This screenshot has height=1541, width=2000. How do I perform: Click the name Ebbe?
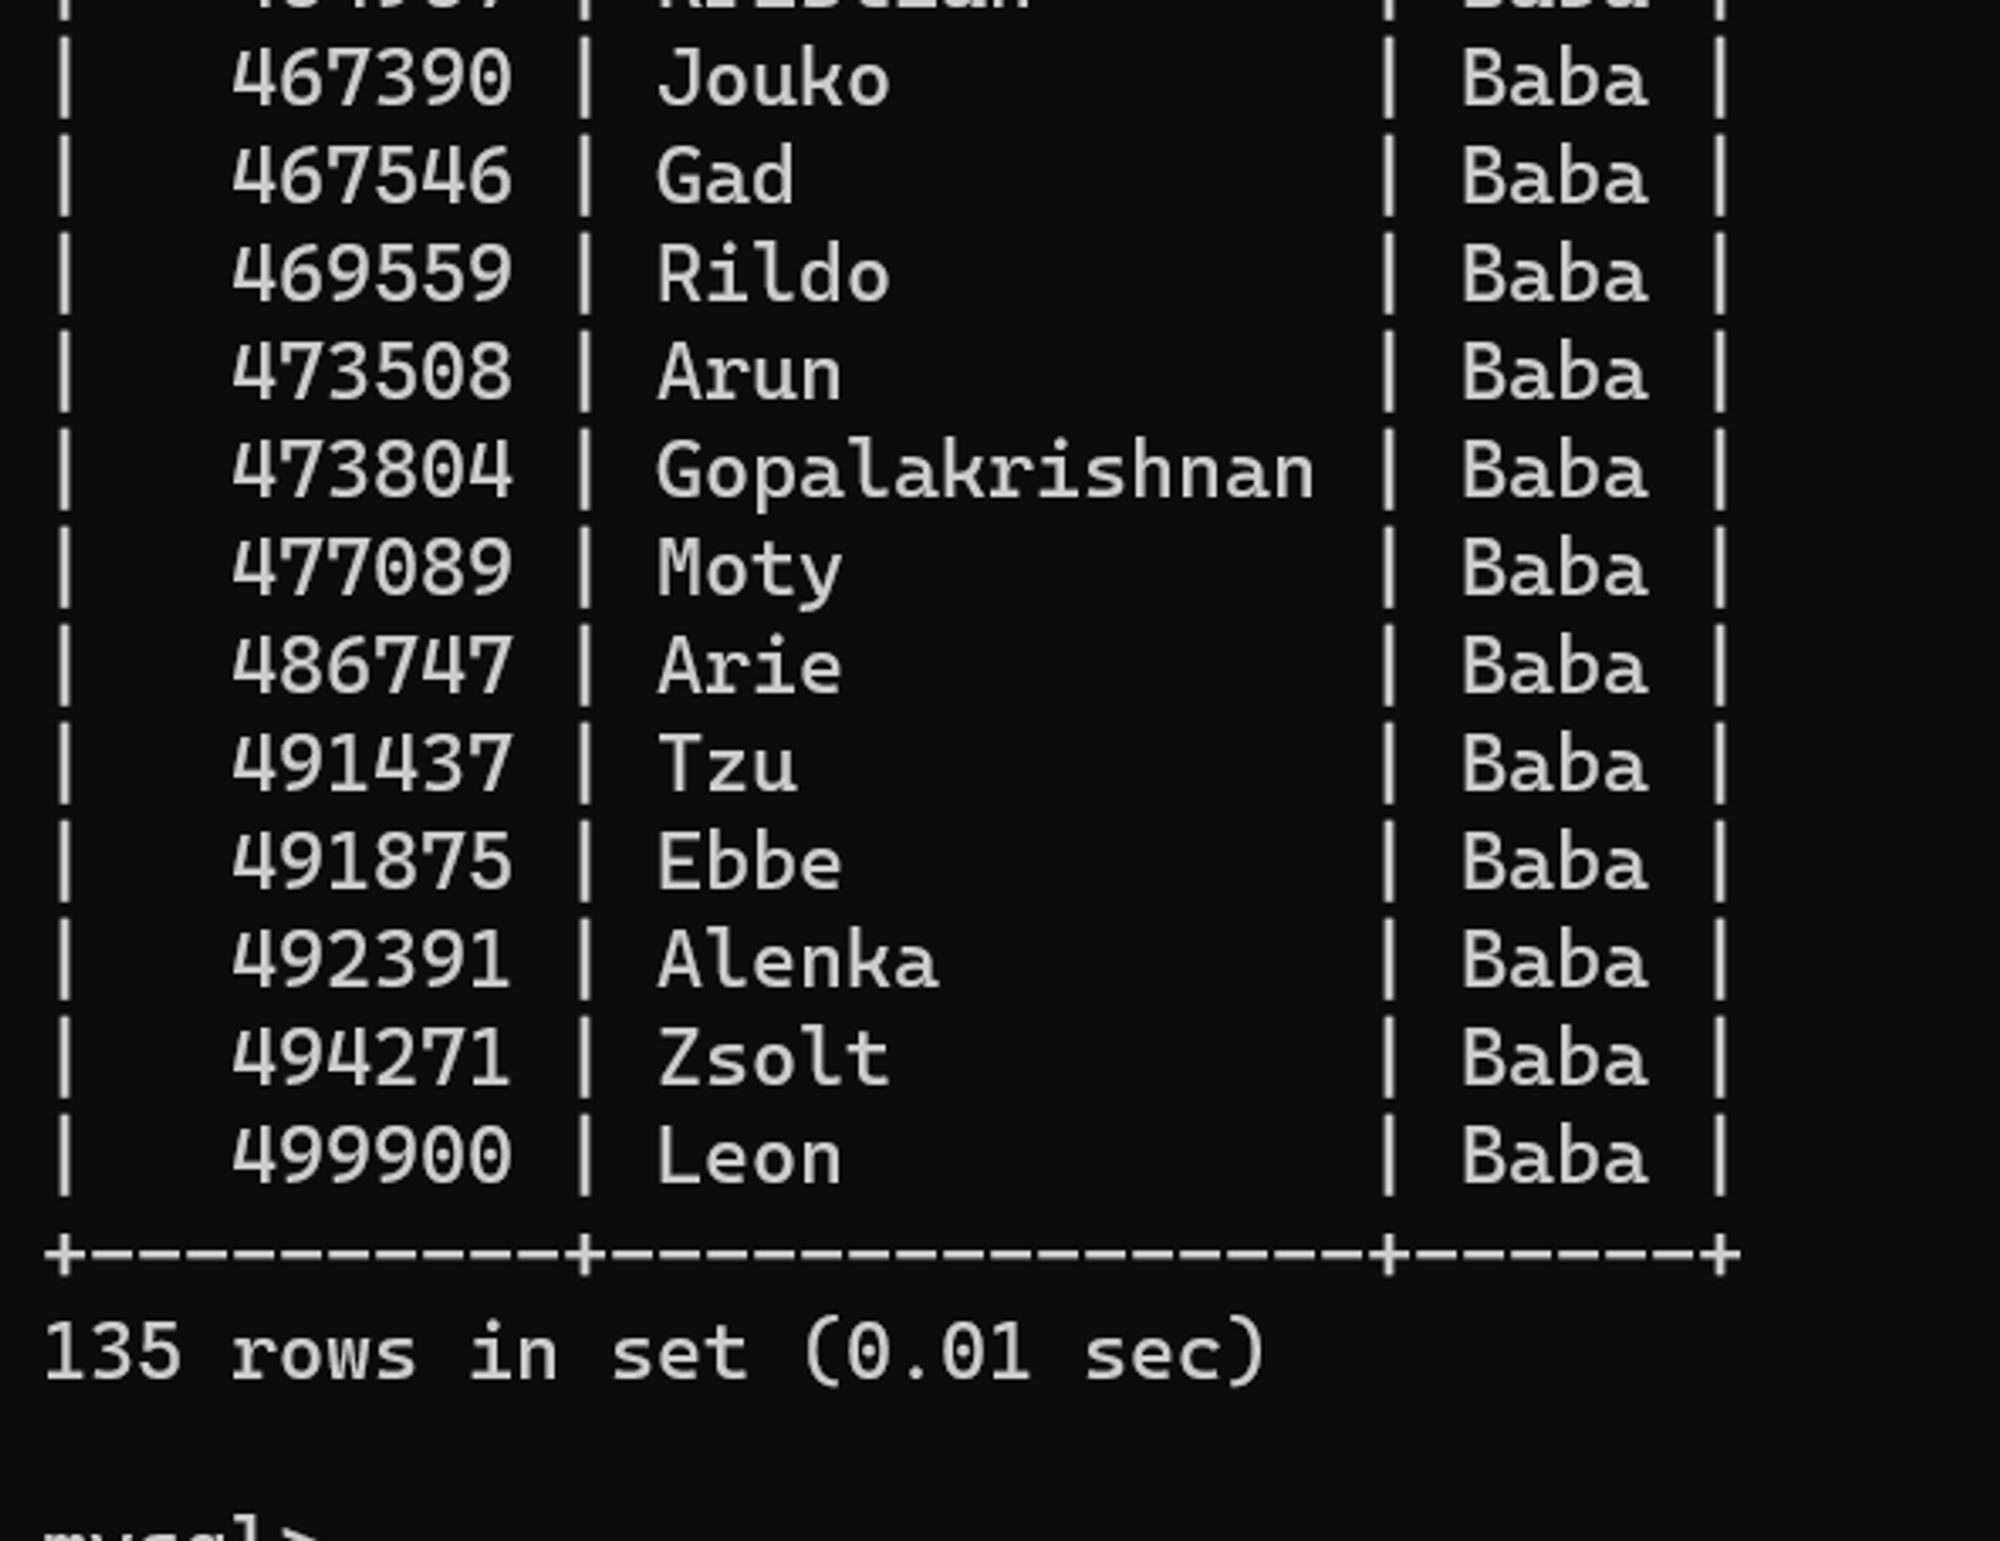tap(750, 863)
